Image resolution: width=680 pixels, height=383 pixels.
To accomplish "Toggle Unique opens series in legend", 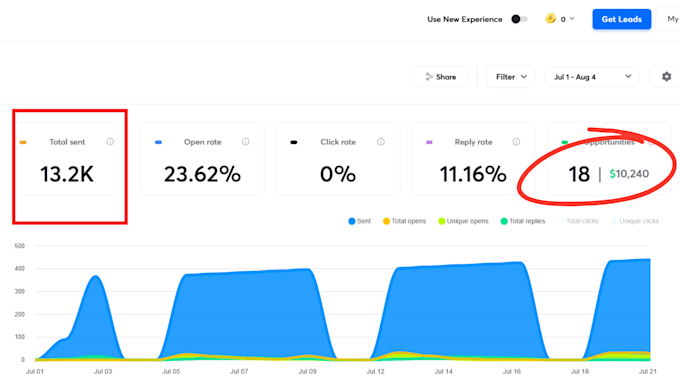I will [x=463, y=221].
